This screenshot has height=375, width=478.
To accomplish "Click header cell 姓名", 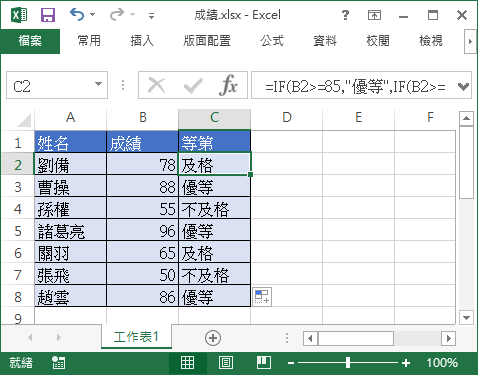I will click(x=70, y=143).
